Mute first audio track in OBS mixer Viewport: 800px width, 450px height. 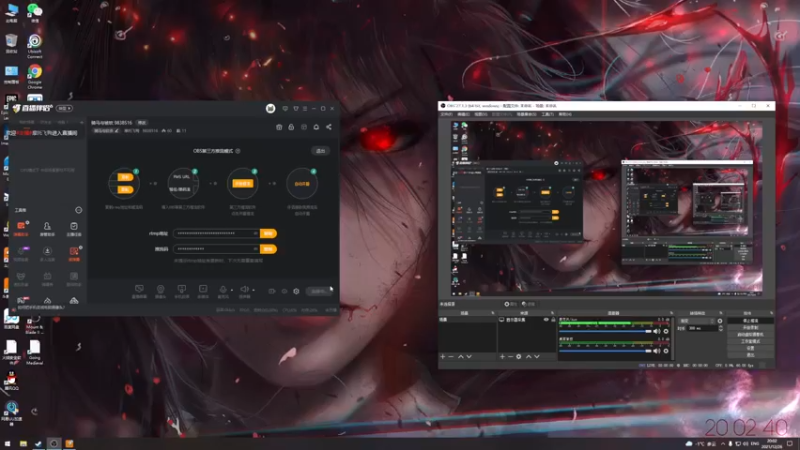657,332
